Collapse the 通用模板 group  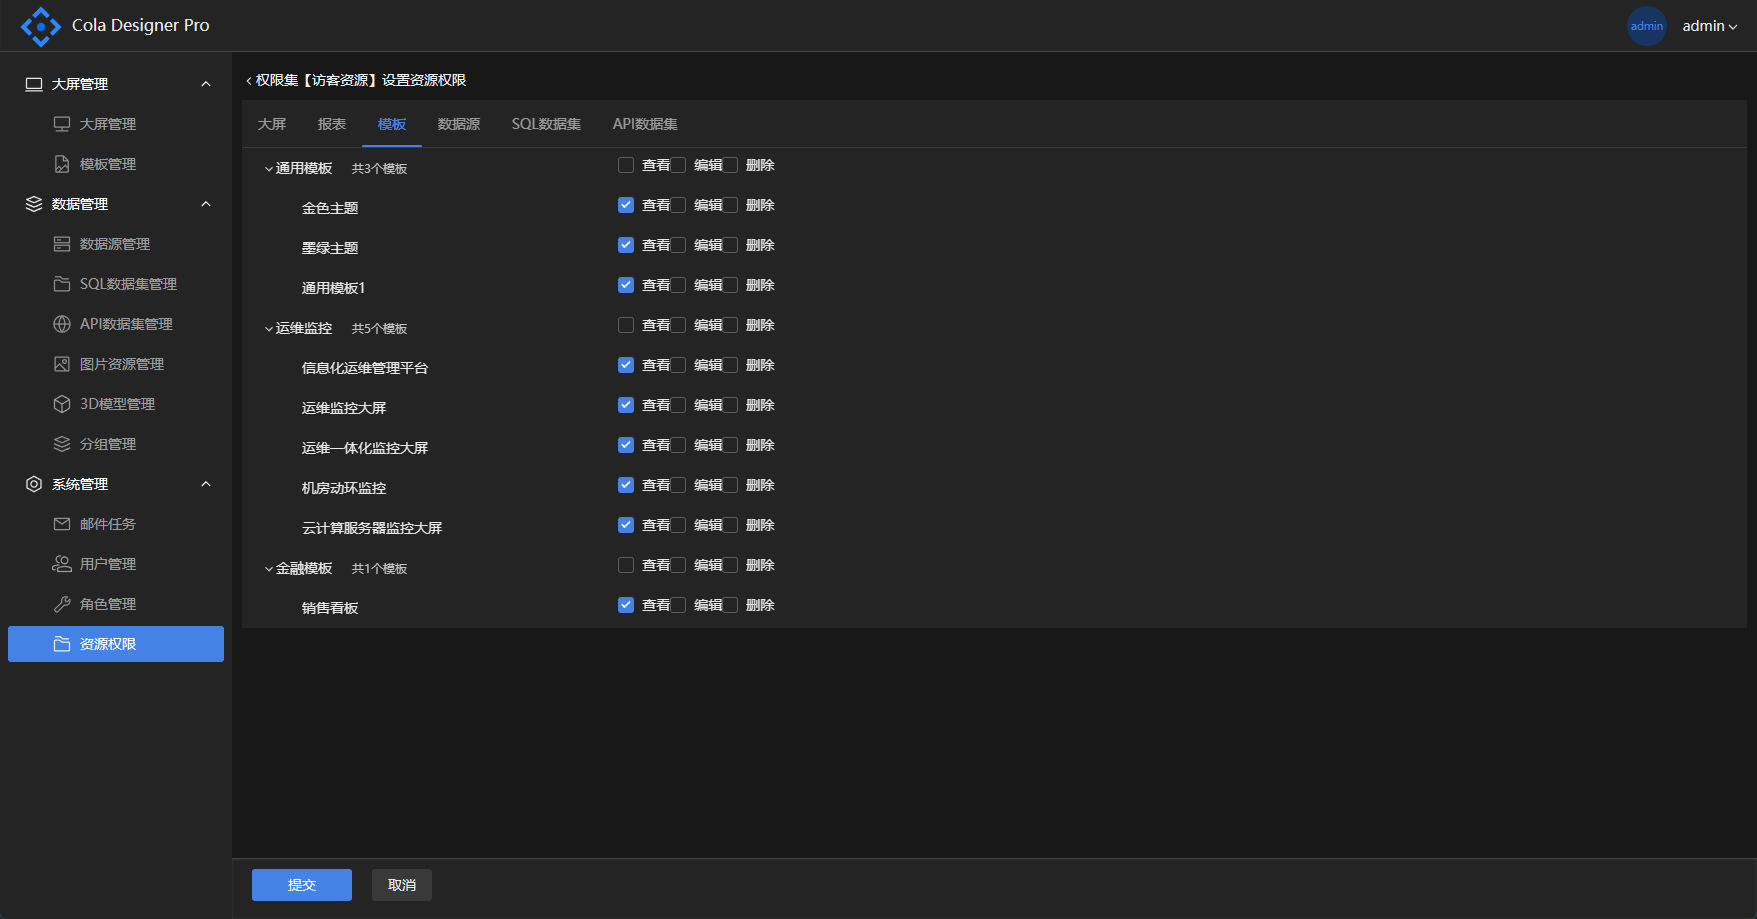click(x=269, y=169)
